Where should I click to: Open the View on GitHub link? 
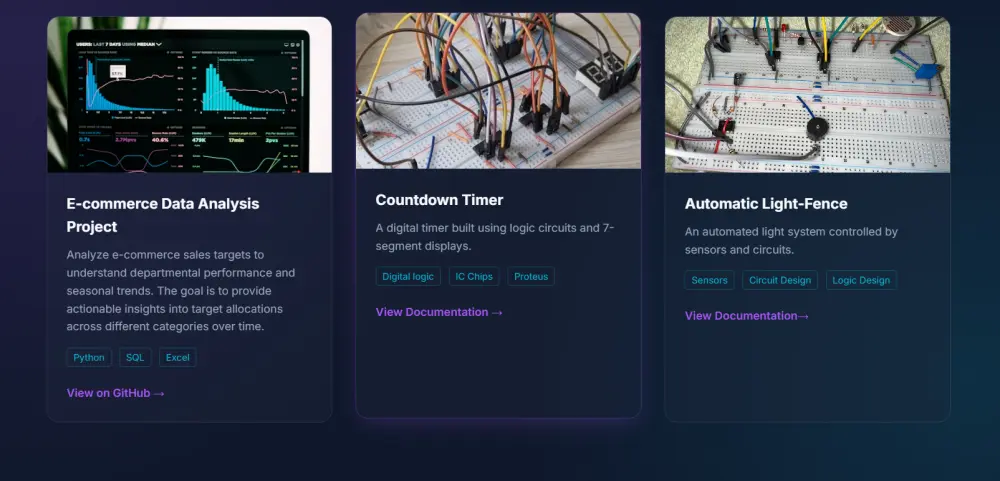(x=115, y=393)
